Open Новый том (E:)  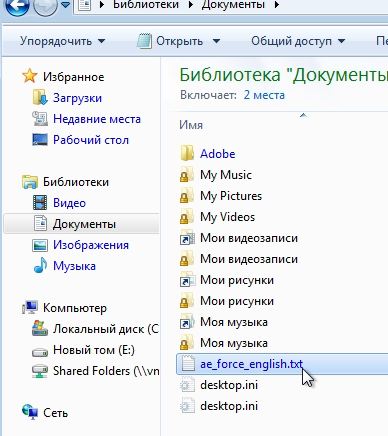[94, 350]
